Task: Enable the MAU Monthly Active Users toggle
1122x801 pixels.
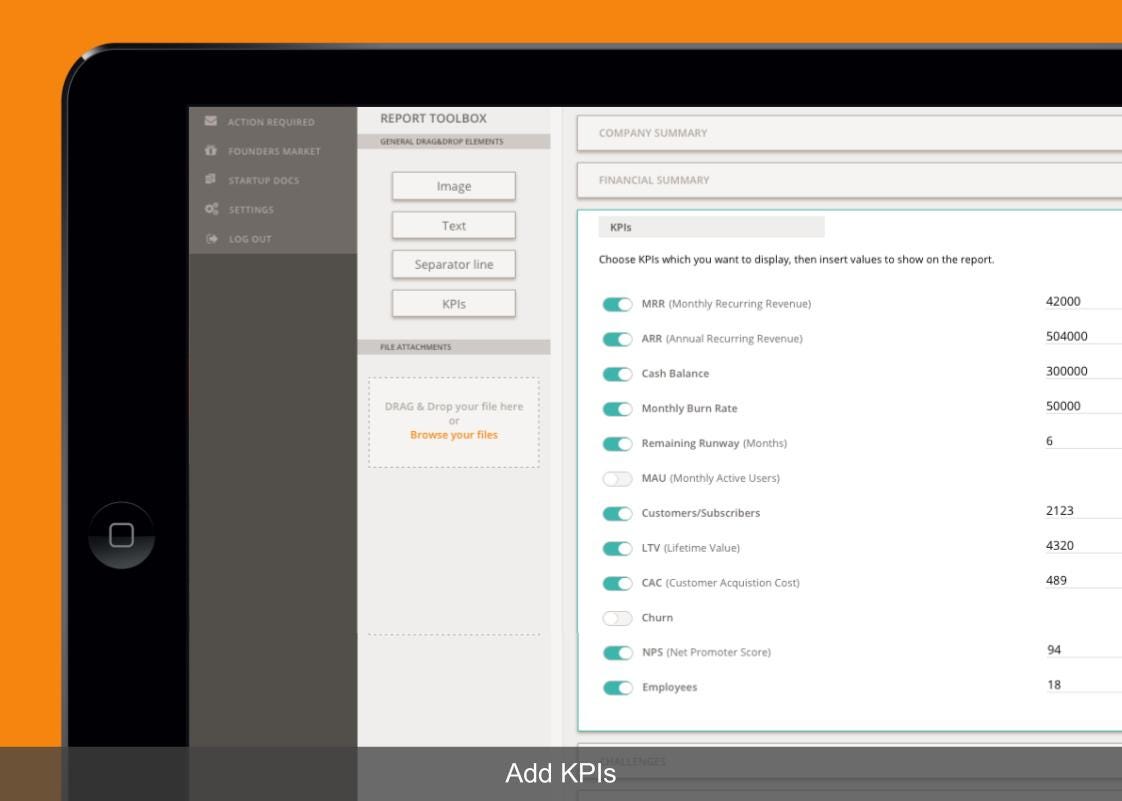Action: (x=618, y=478)
